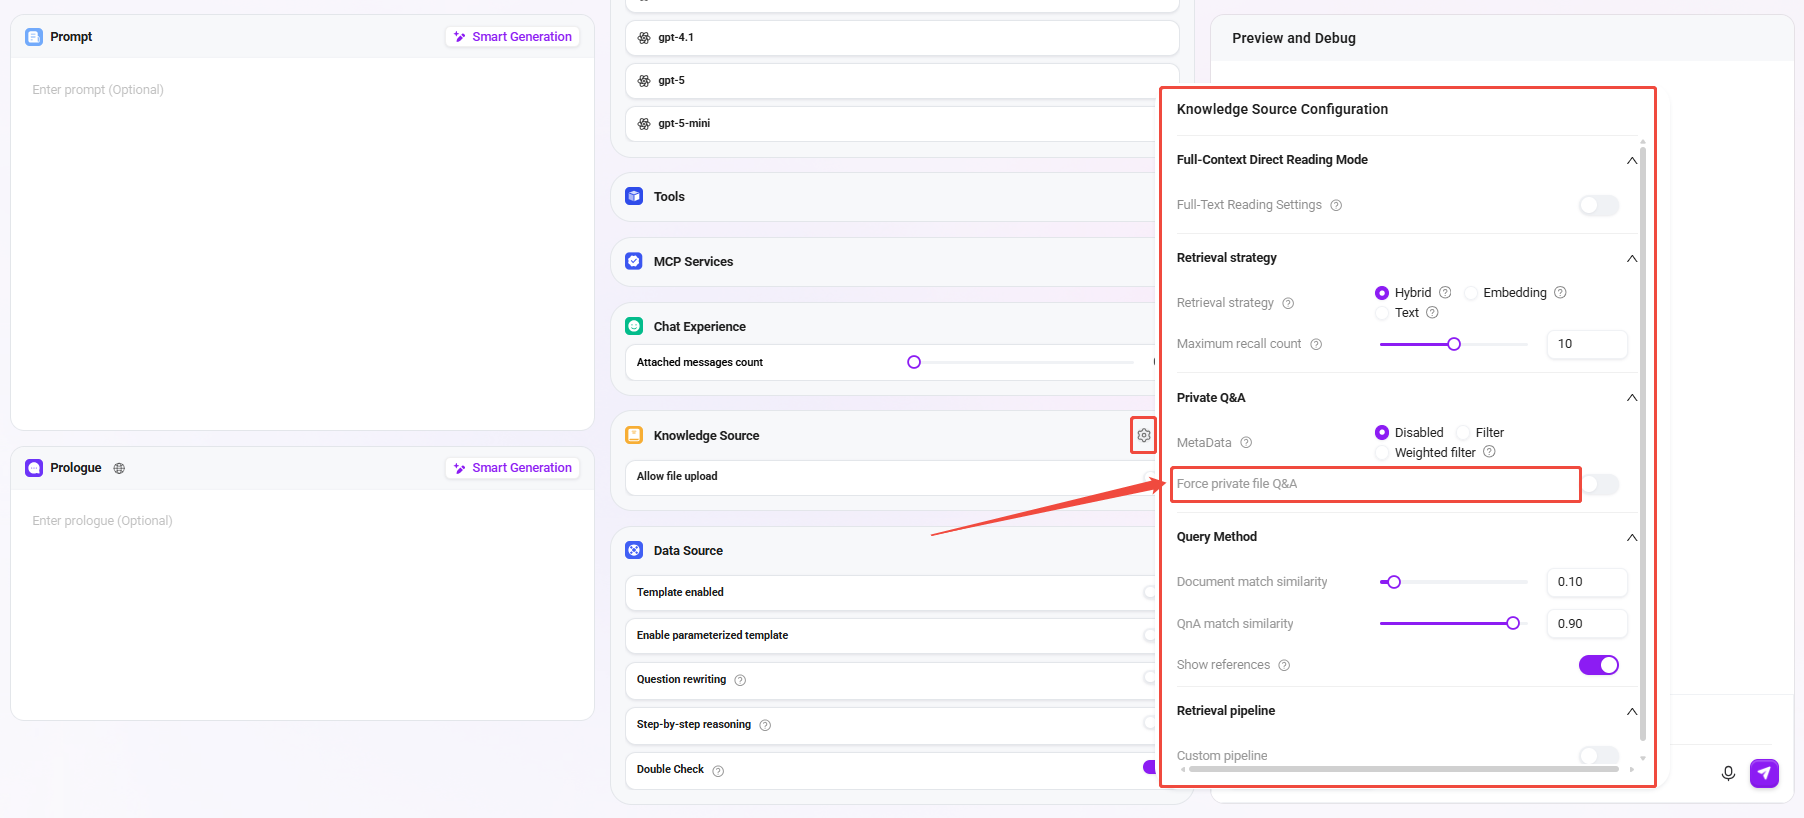
Task: Collapse Private Q&A section chevron
Action: 1631,397
